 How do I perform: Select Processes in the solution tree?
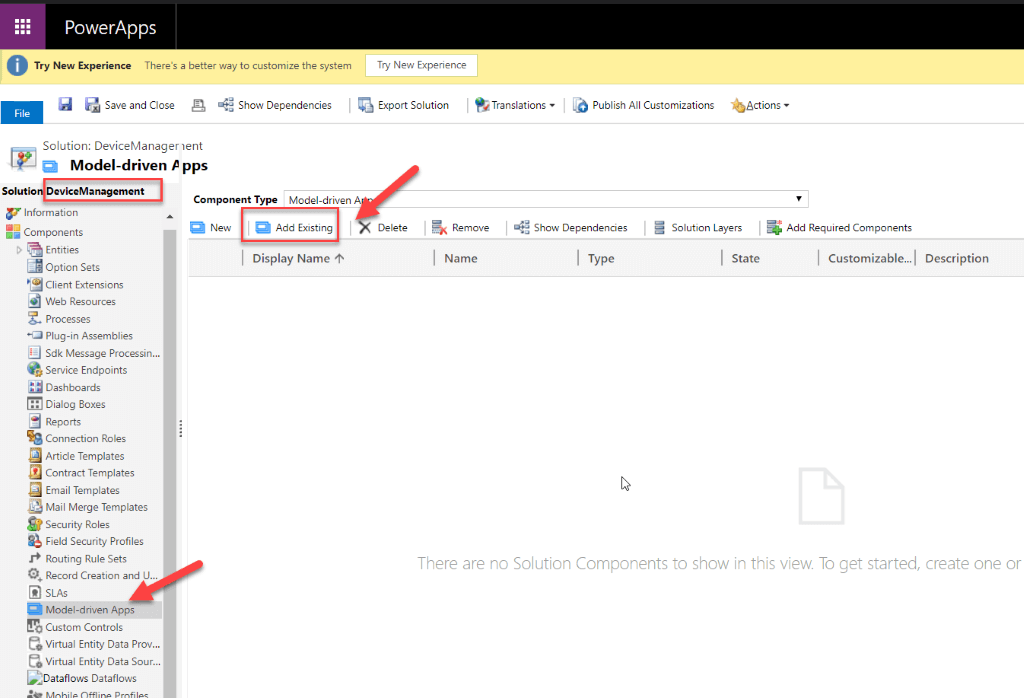pyautogui.click(x=68, y=319)
